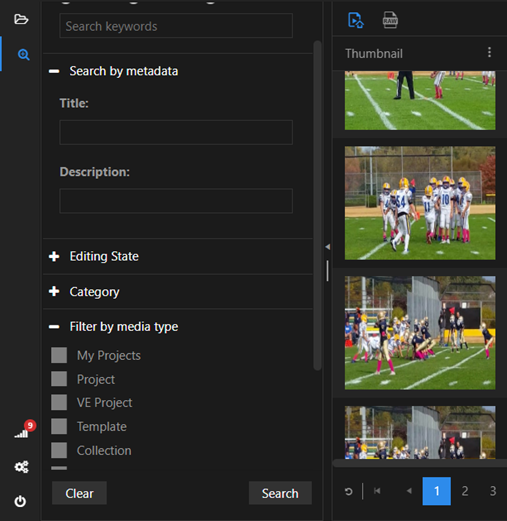The image size is (507, 521).
Task: Open settings via the gears icon
Action: pyautogui.click(x=21, y=467)
